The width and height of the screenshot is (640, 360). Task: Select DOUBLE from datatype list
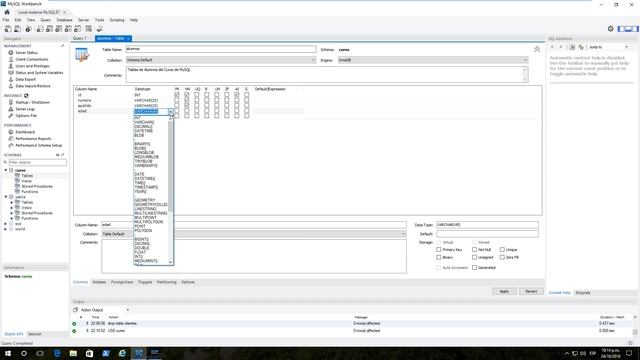point(142,248)
